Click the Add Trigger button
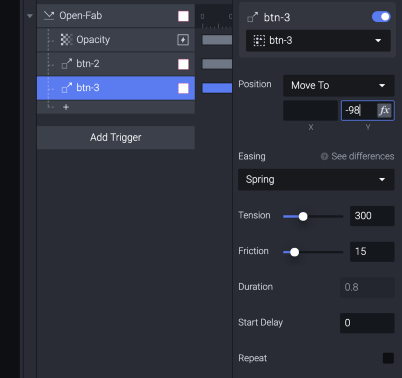The image size is (402, 378). click(116, 137)
